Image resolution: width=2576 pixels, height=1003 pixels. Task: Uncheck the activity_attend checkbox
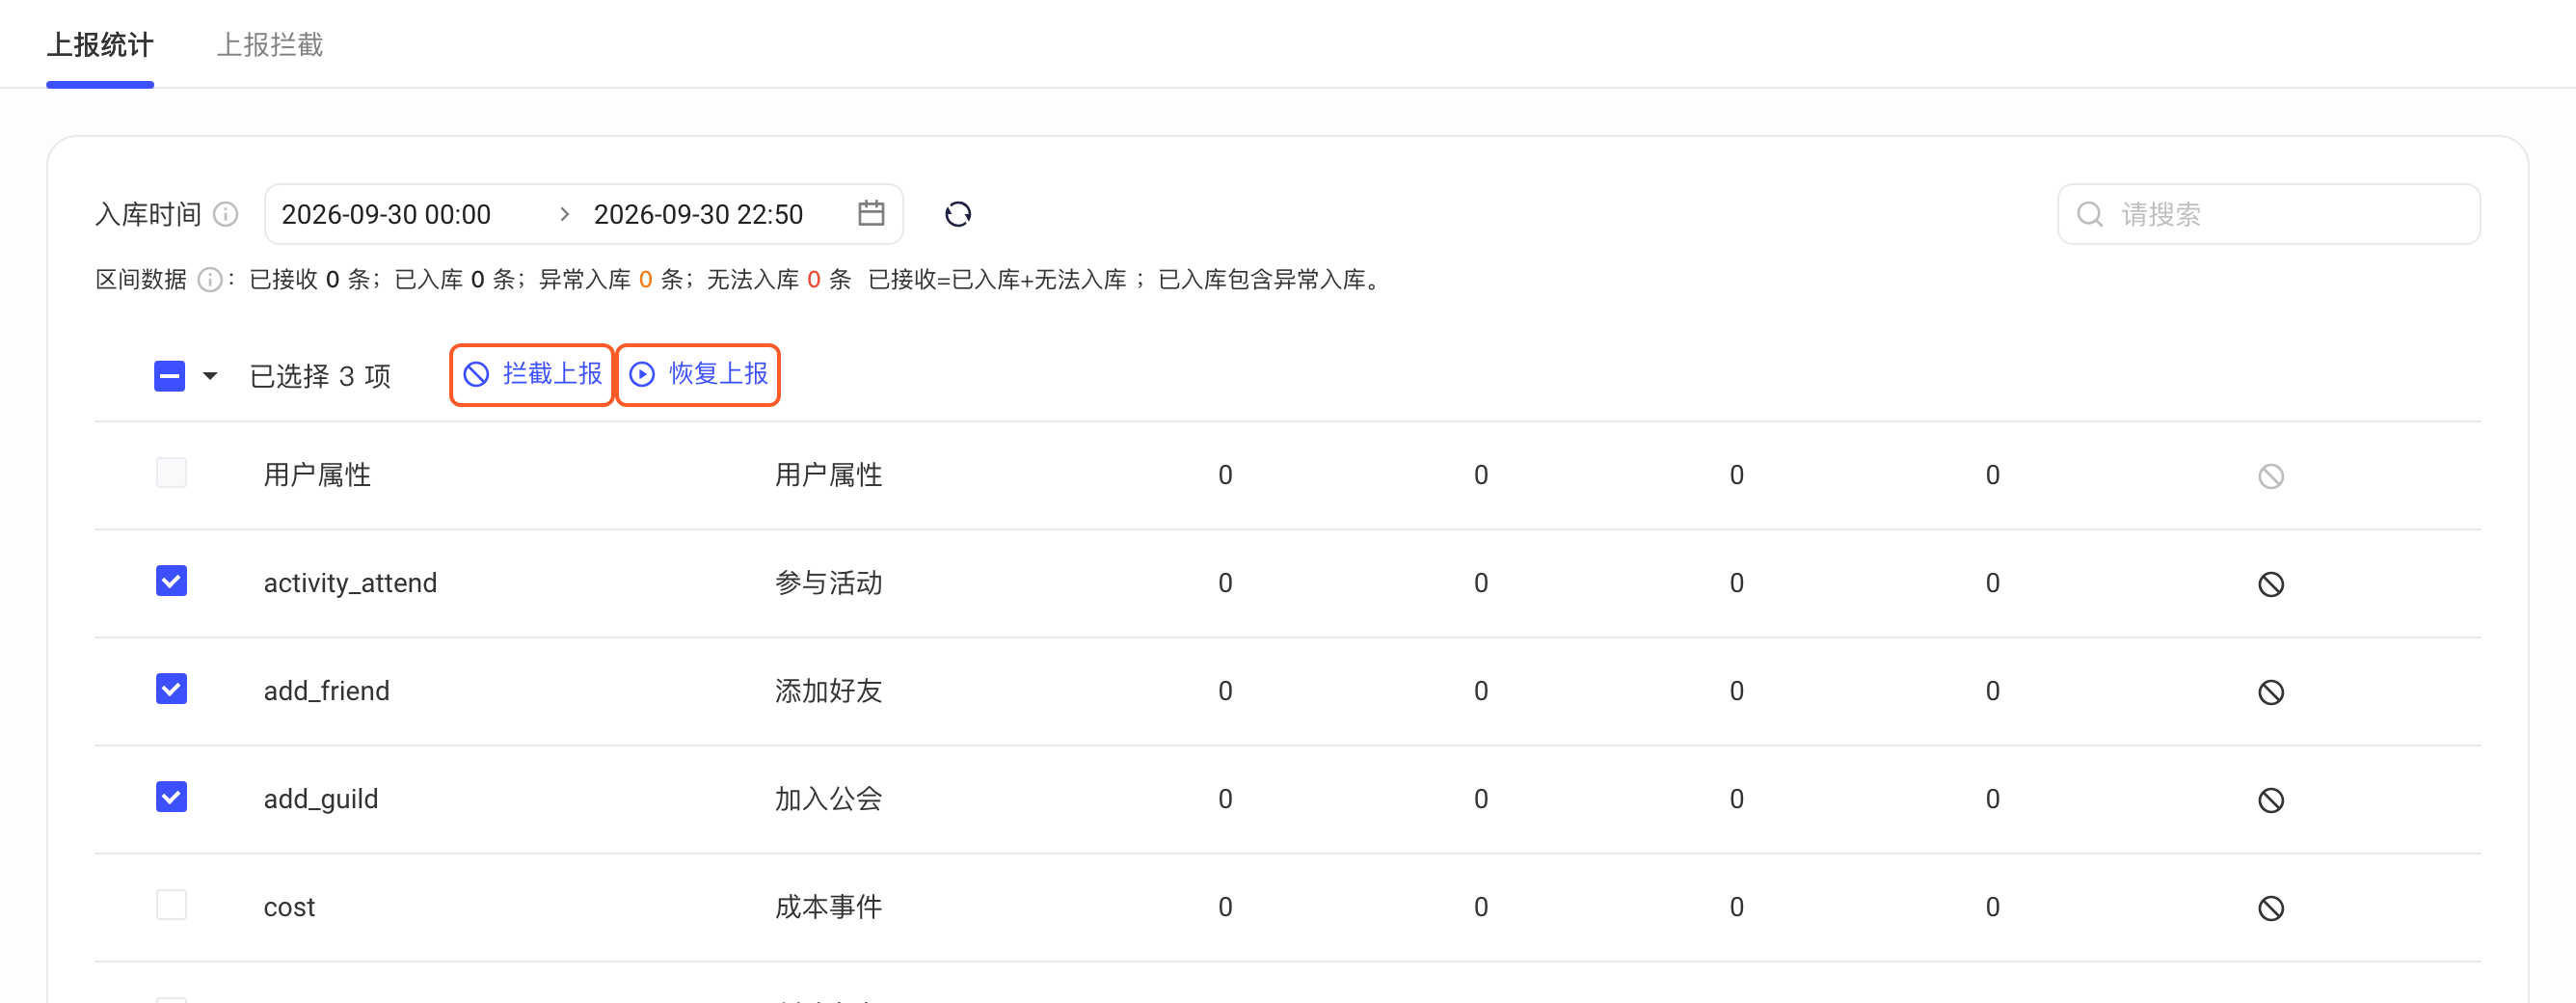coord(171,581)
